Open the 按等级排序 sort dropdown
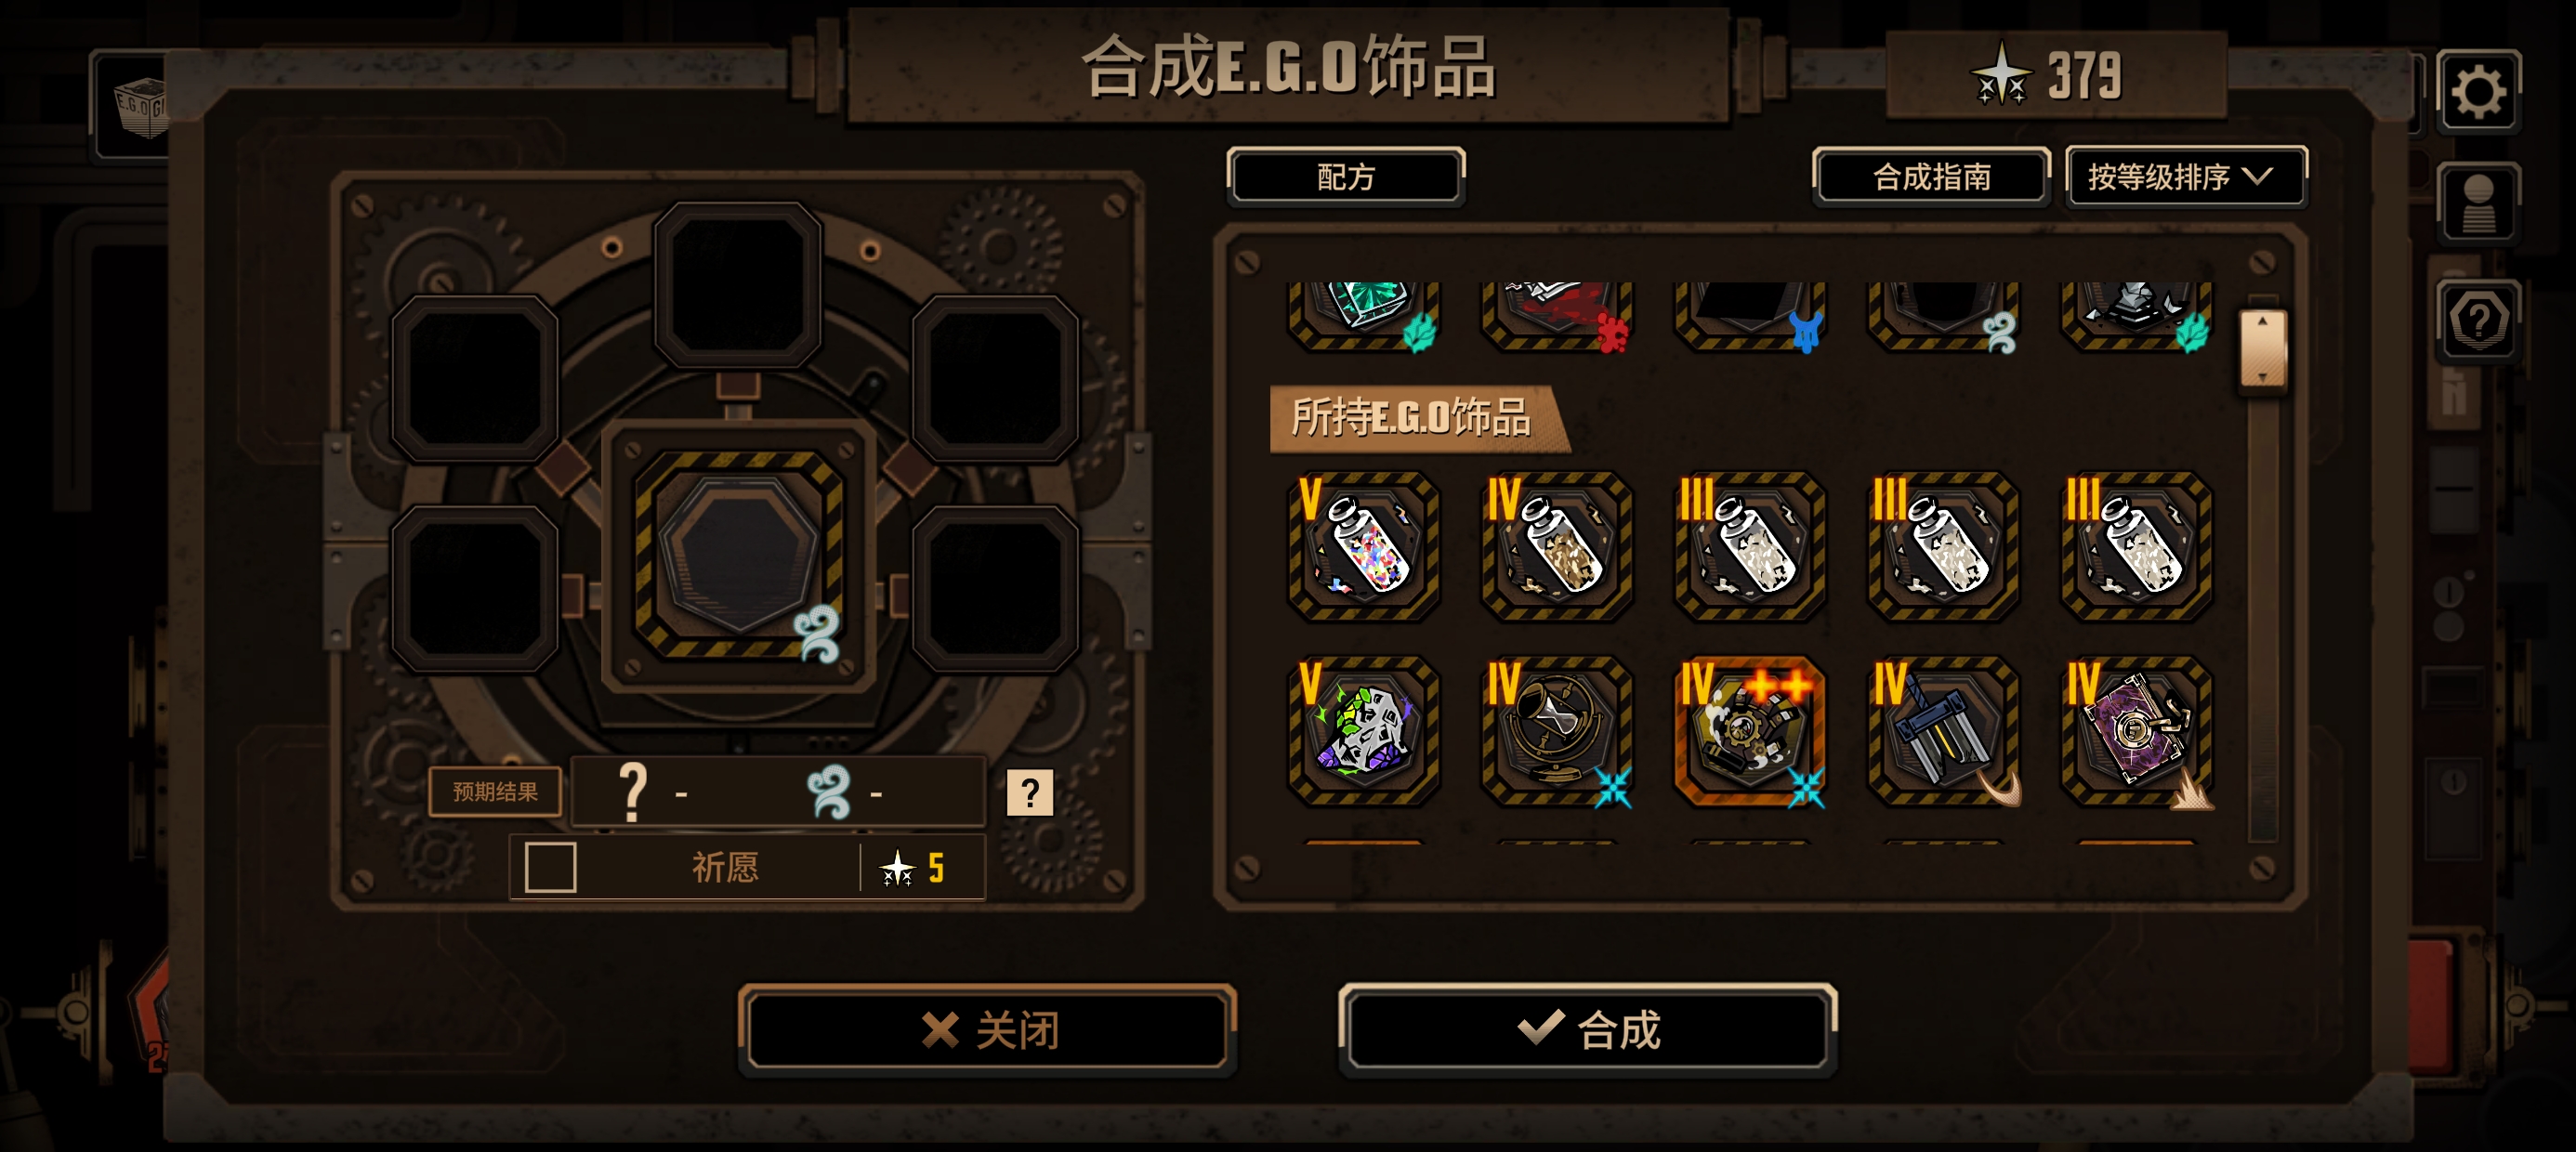The width and height of the screenshot is (2576, 1152). (2186, 177)
